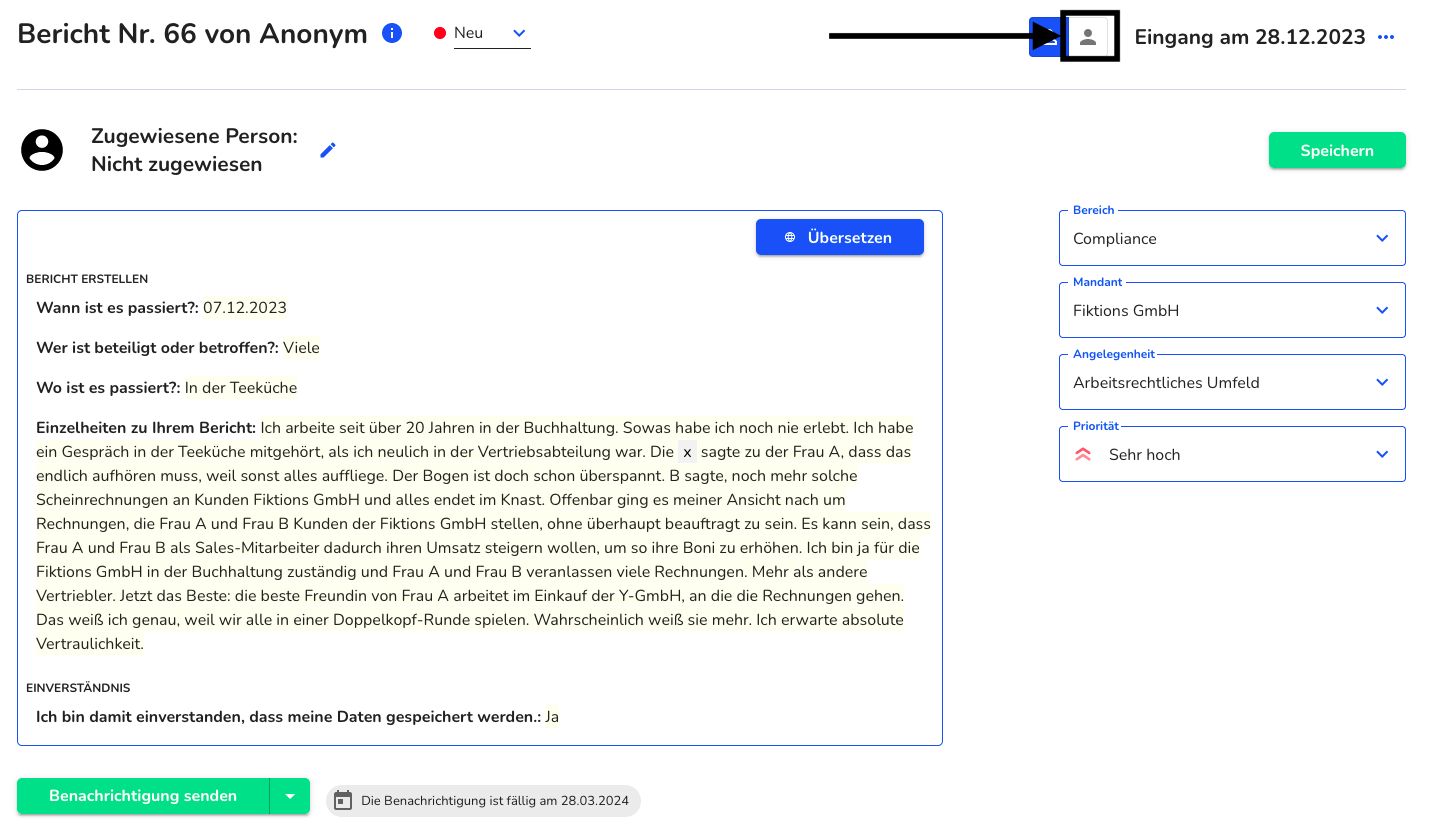The width and height of the screenshot is (1435, 819).
Task: Open the Angelegenheit dropdown
Action: (x=1232, y=382)
